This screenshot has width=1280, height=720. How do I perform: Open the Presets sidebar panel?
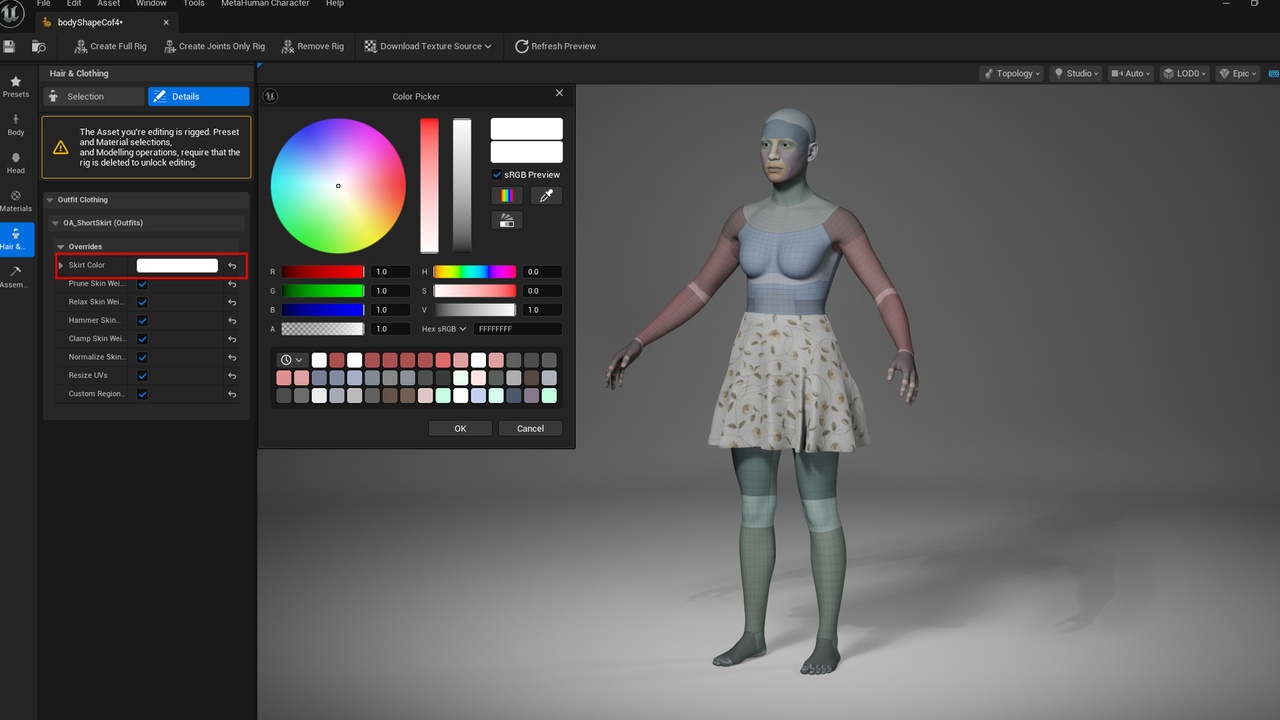pos(16,86)
